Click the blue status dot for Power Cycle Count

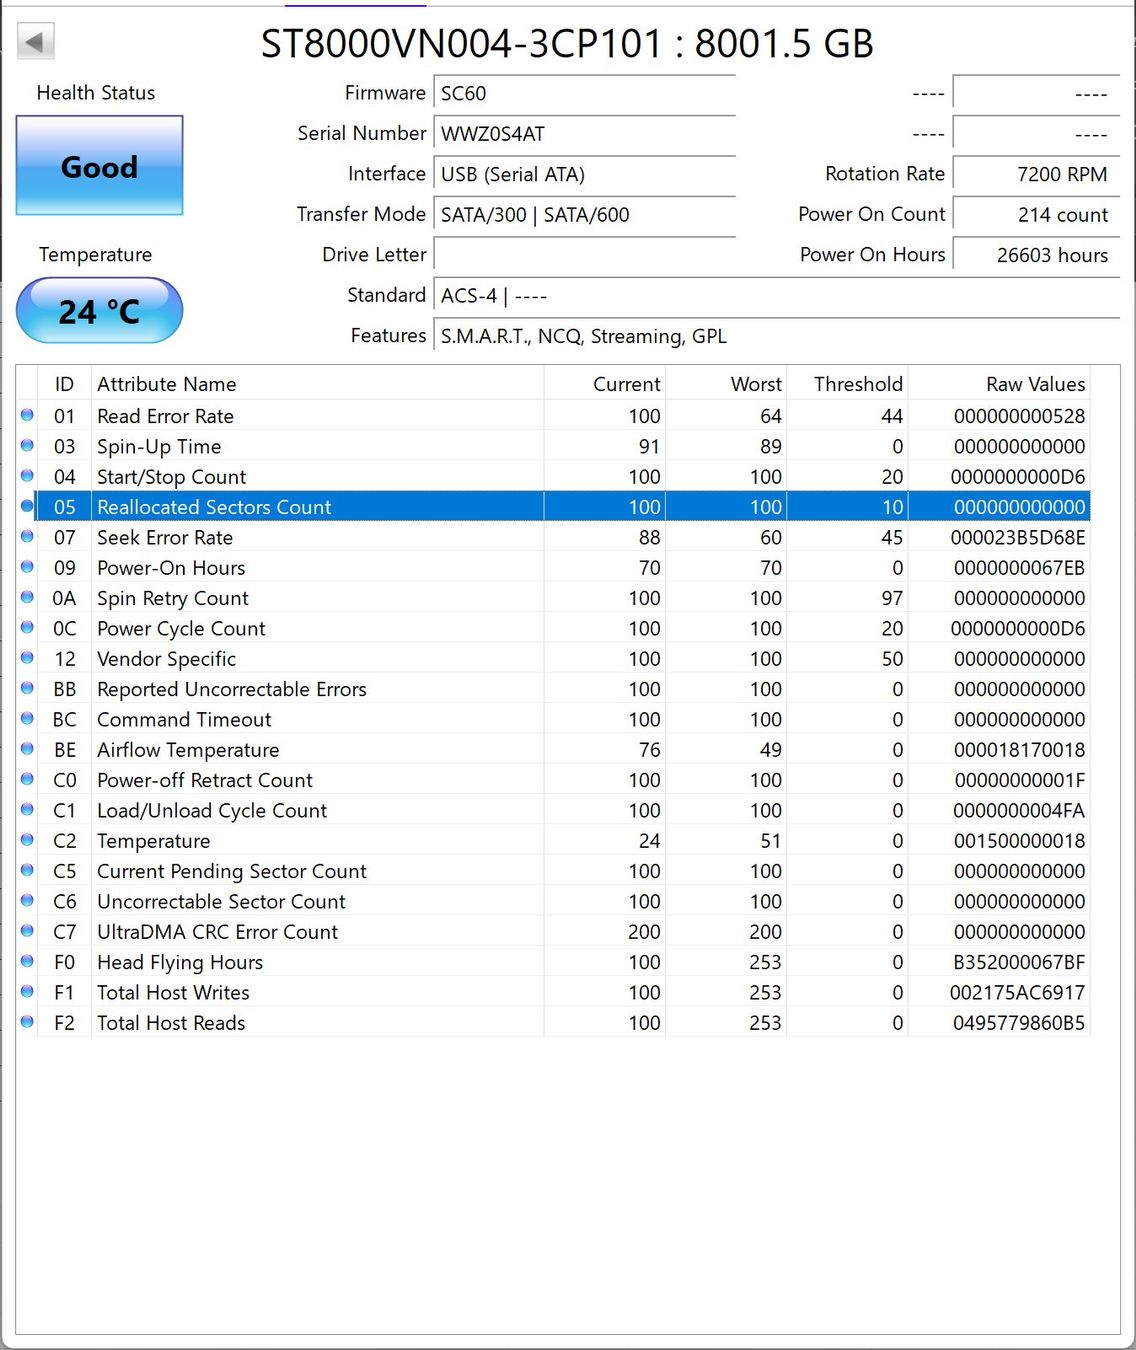click(x=27, y=627)
